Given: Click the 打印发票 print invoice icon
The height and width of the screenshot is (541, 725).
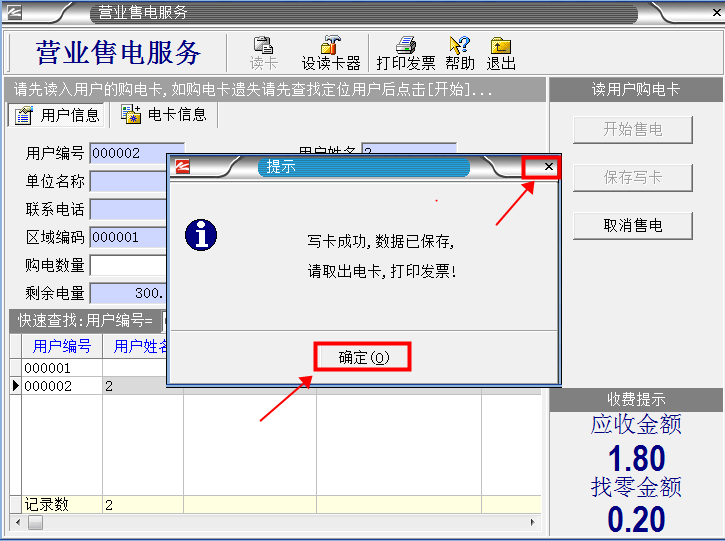Looking at the screenshot, I should pyautogui.click(x=405, y=53).
